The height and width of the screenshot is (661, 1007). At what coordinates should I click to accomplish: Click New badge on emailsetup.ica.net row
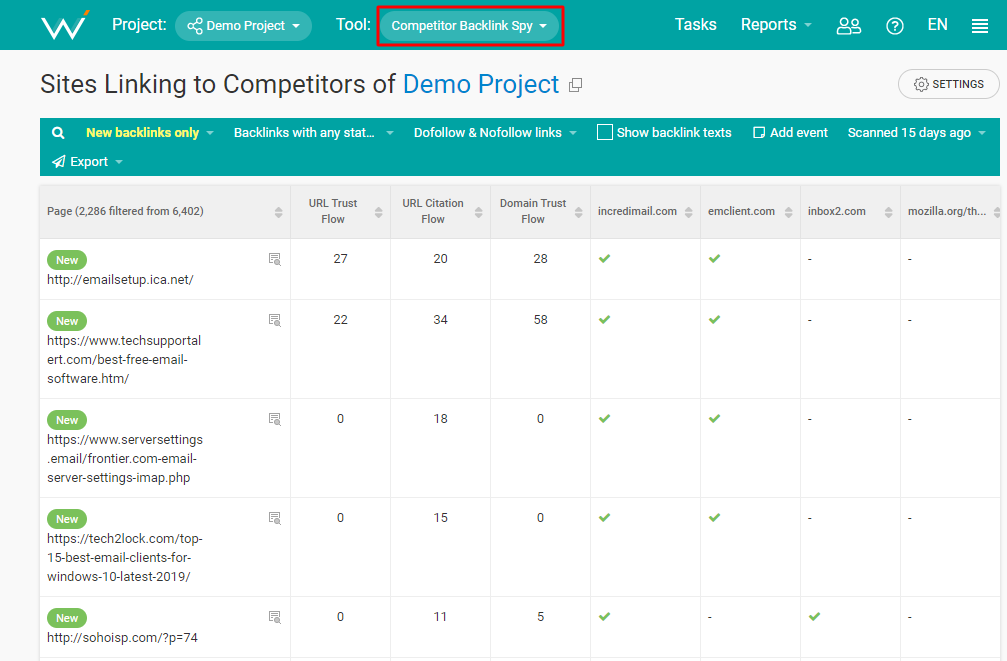[67, 260]
